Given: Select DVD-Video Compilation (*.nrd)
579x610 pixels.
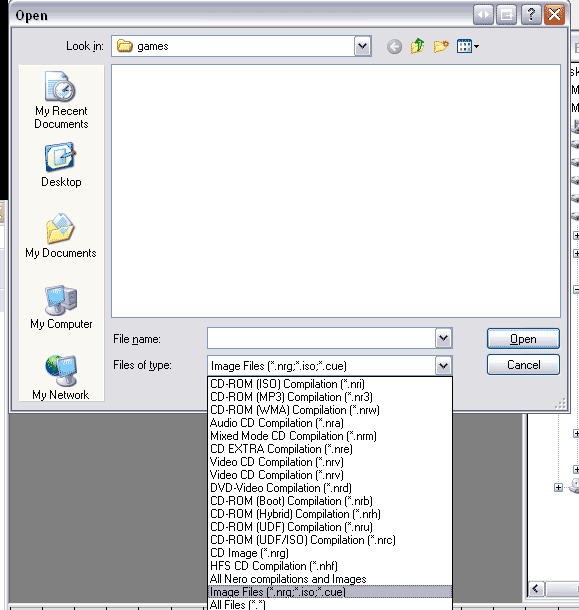Looking at the screenshot, I should point(330,488).
